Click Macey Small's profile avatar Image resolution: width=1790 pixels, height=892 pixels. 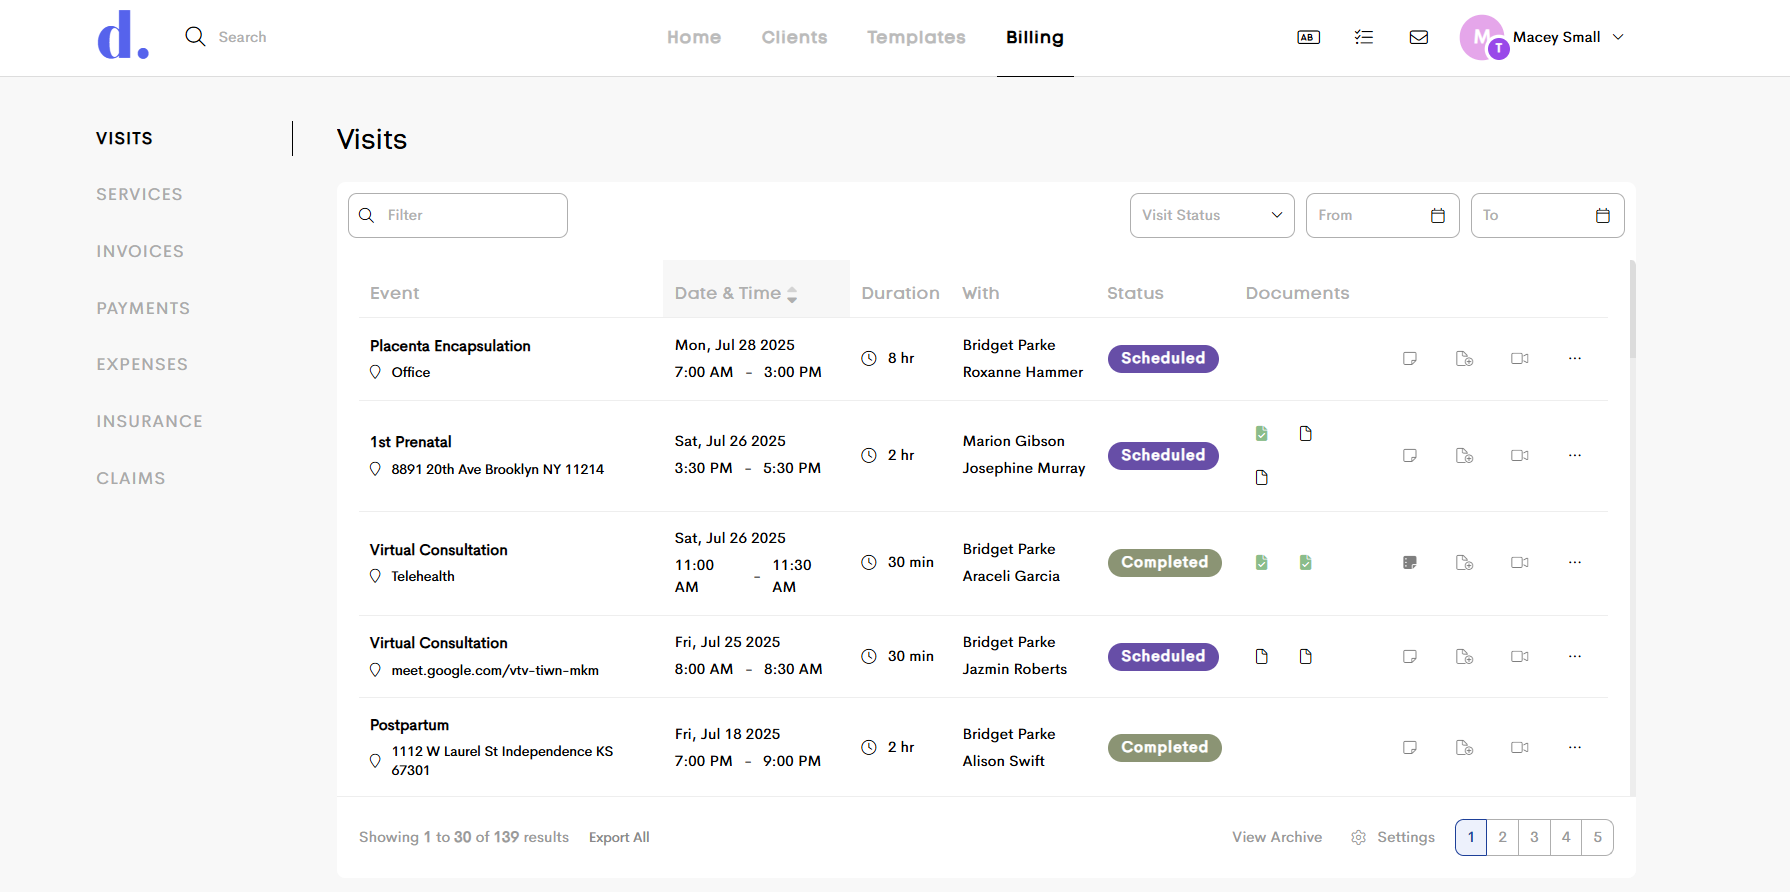pos(1483,37)
